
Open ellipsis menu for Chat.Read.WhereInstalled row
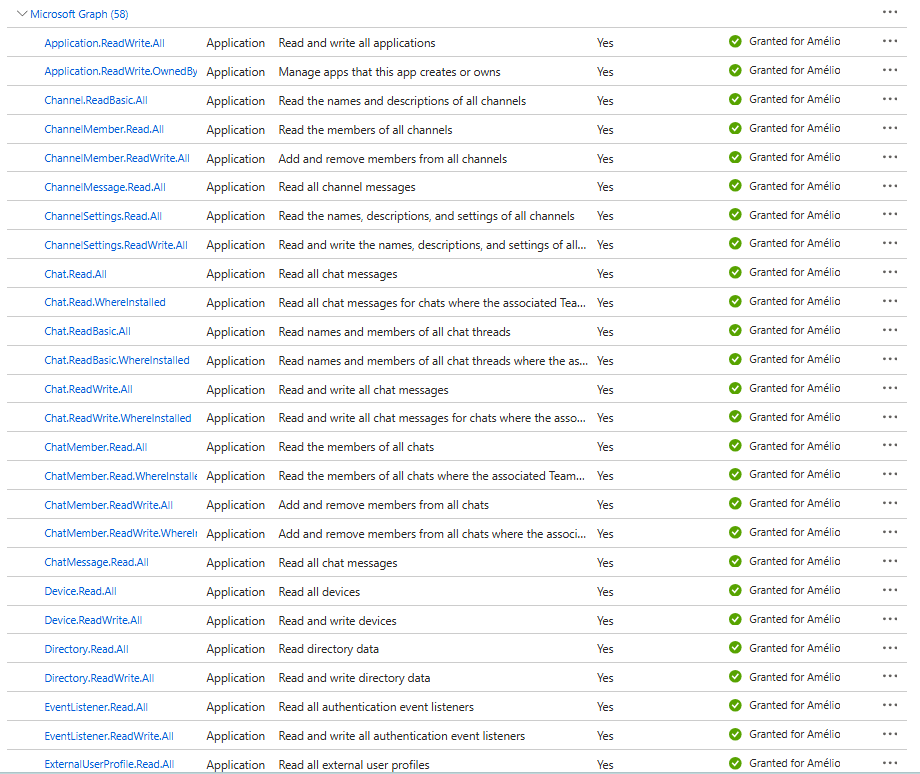click(889, 301)
